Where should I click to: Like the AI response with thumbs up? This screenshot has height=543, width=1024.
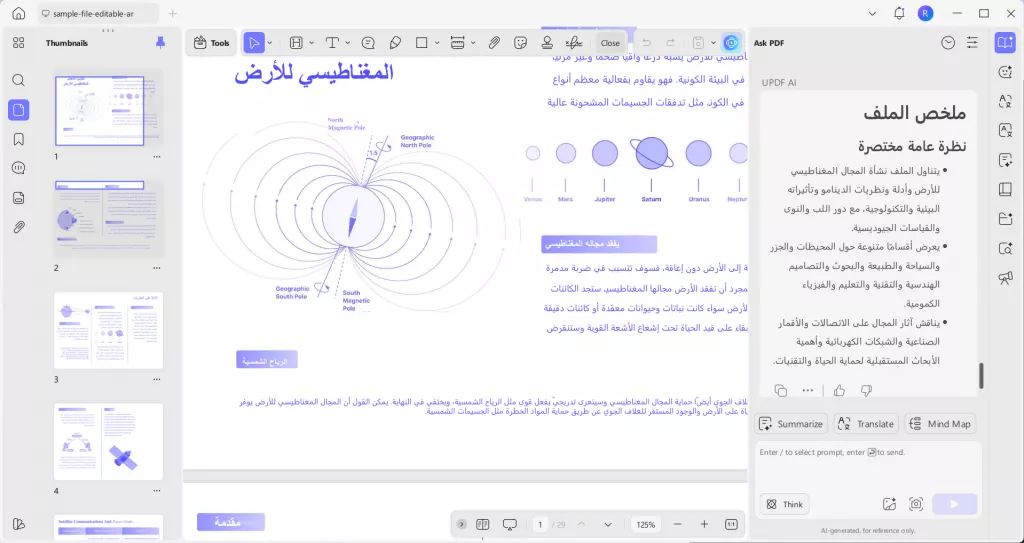[839, 391]
